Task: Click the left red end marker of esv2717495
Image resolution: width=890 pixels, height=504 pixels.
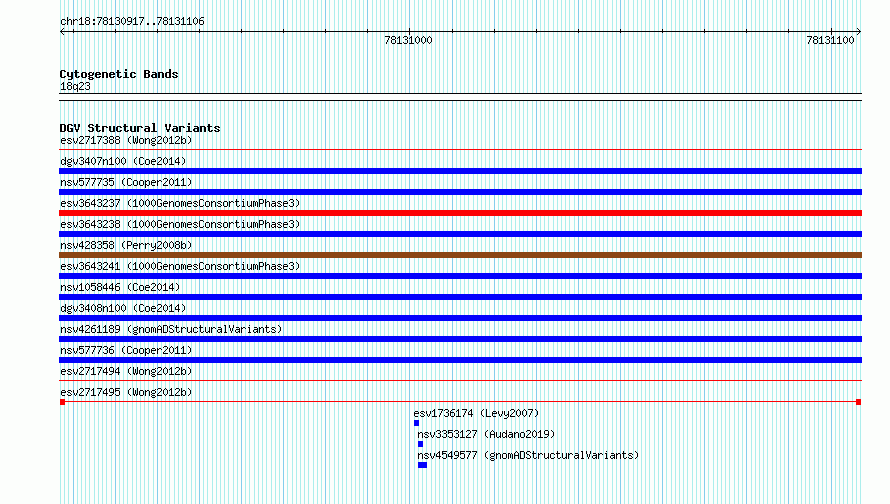Action: click(62, 402)
